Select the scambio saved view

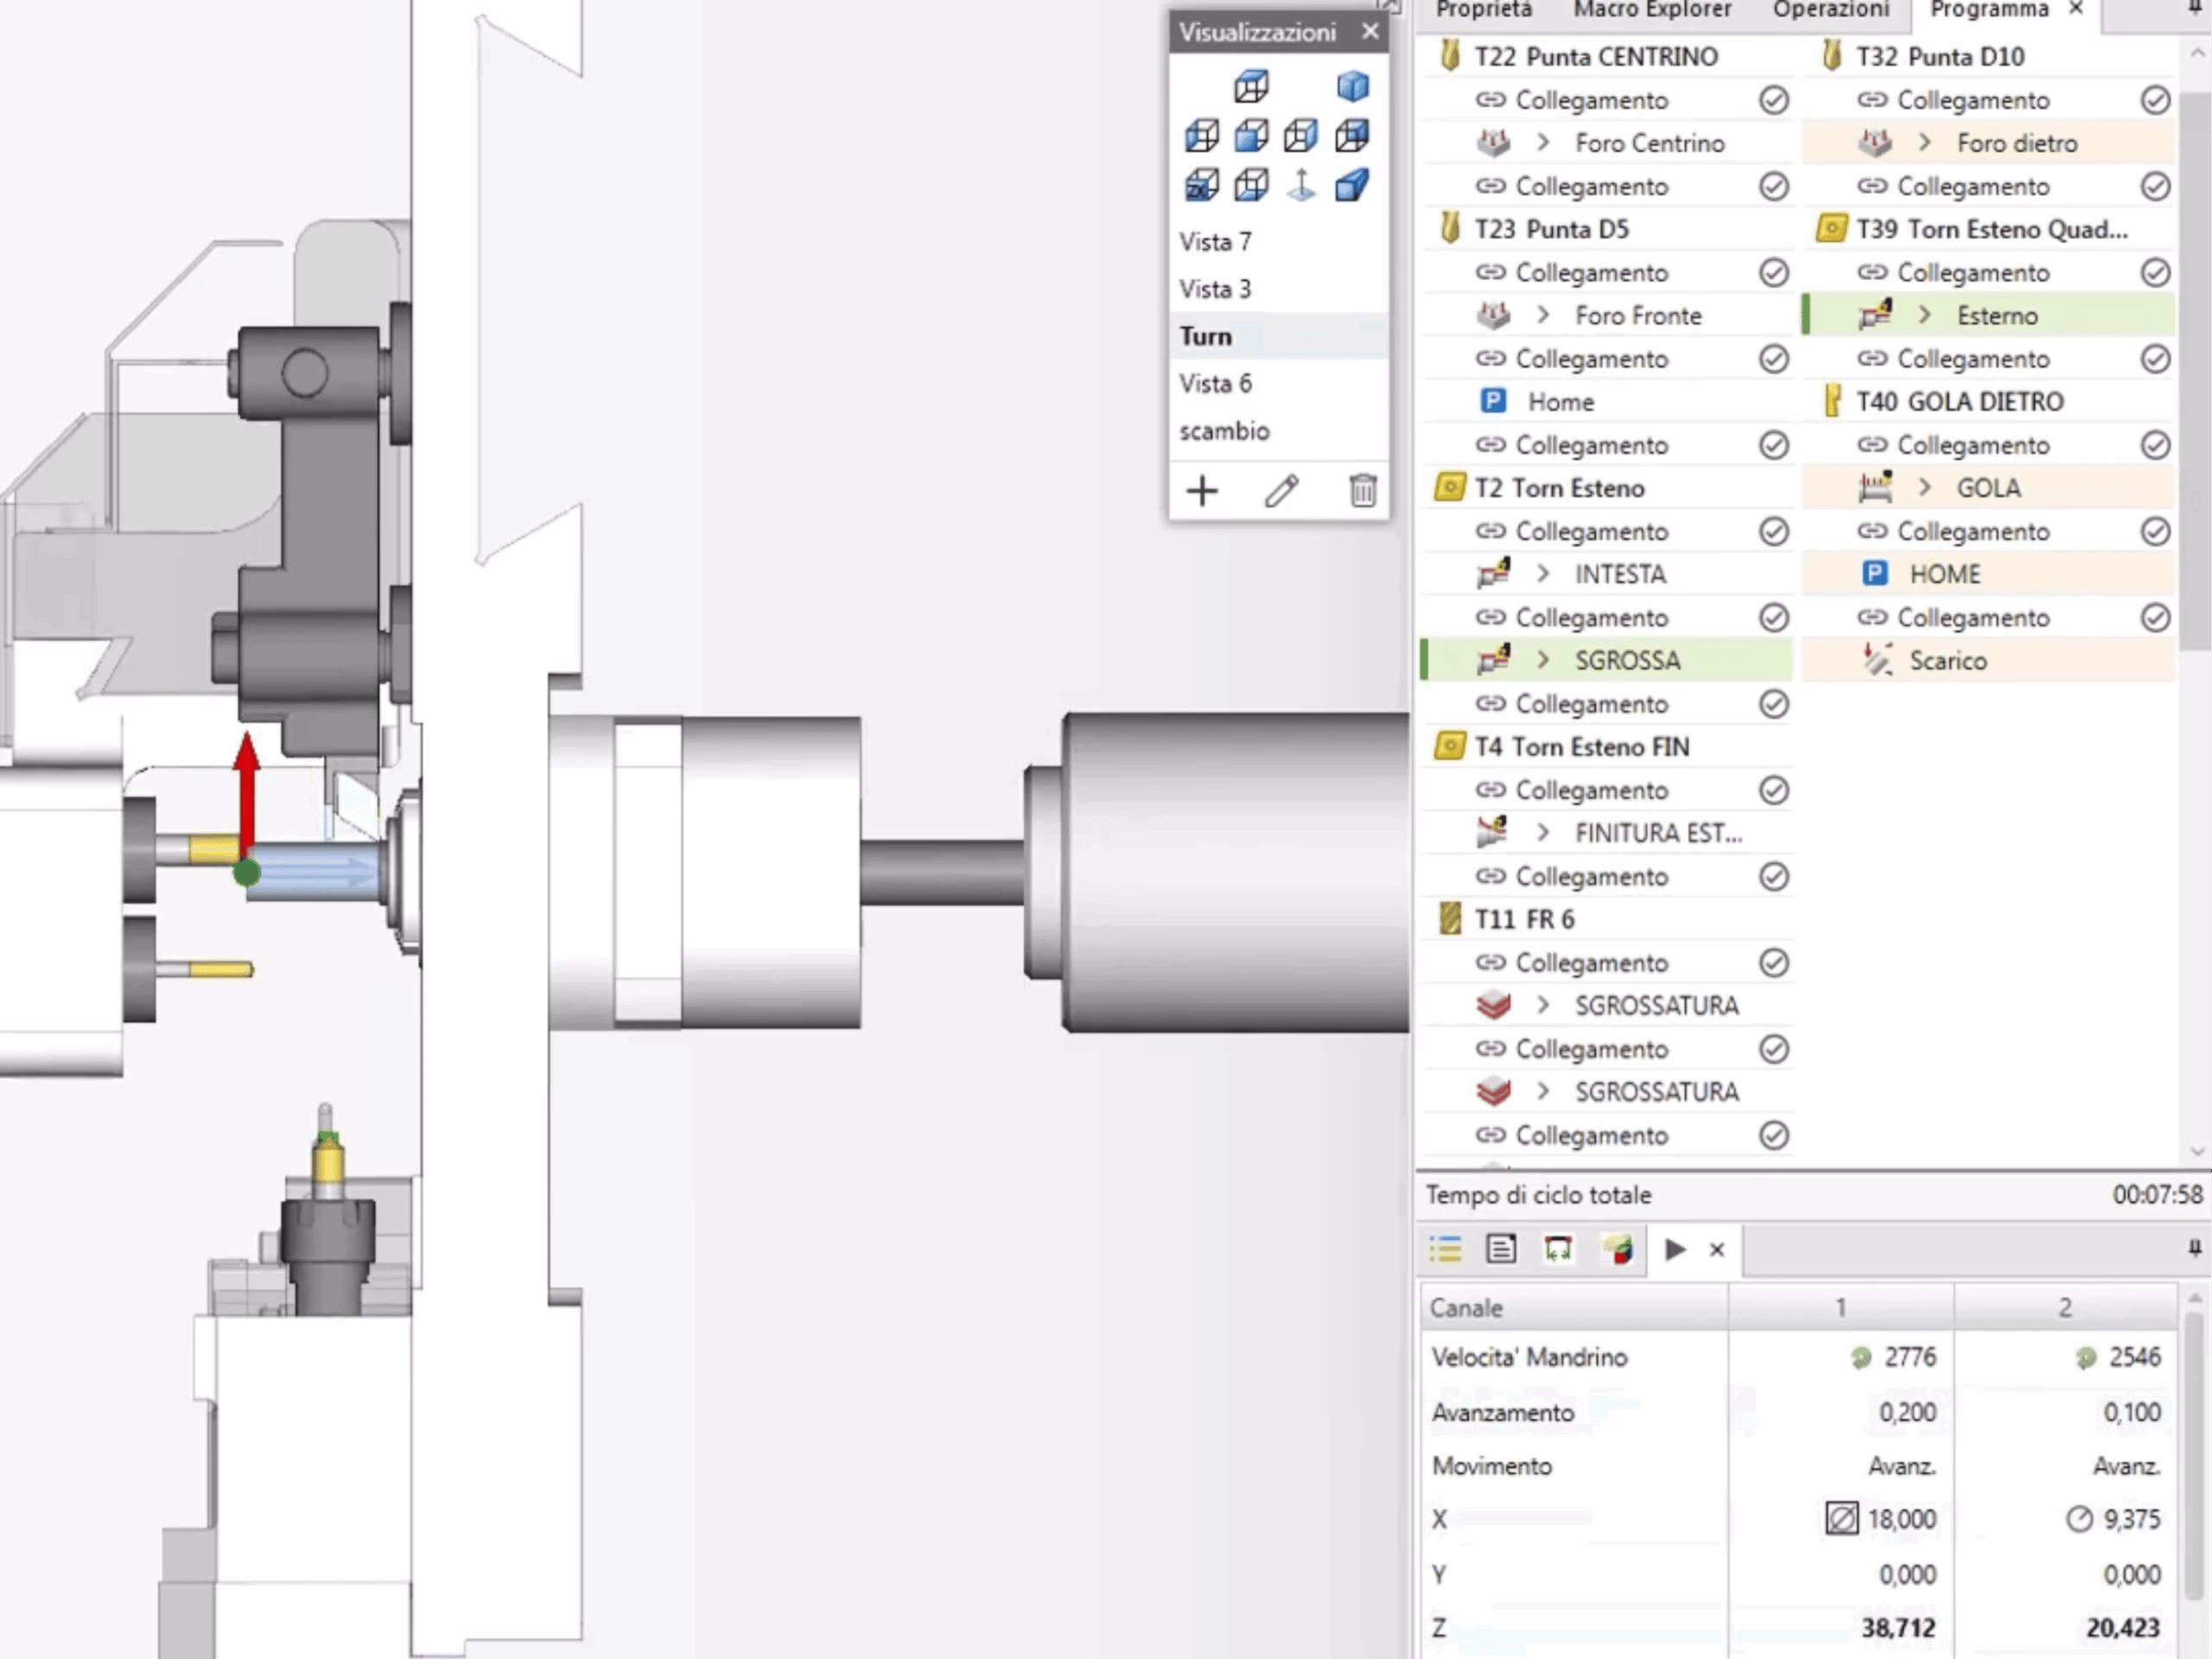[x=1224, y=431]
